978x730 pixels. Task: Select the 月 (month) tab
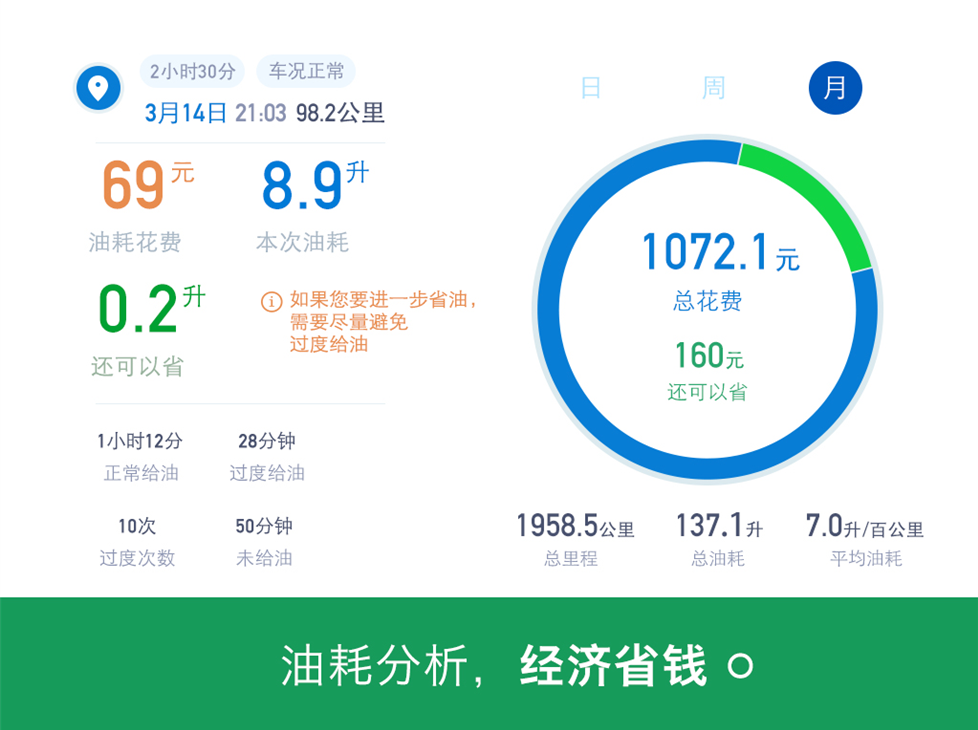835,88
